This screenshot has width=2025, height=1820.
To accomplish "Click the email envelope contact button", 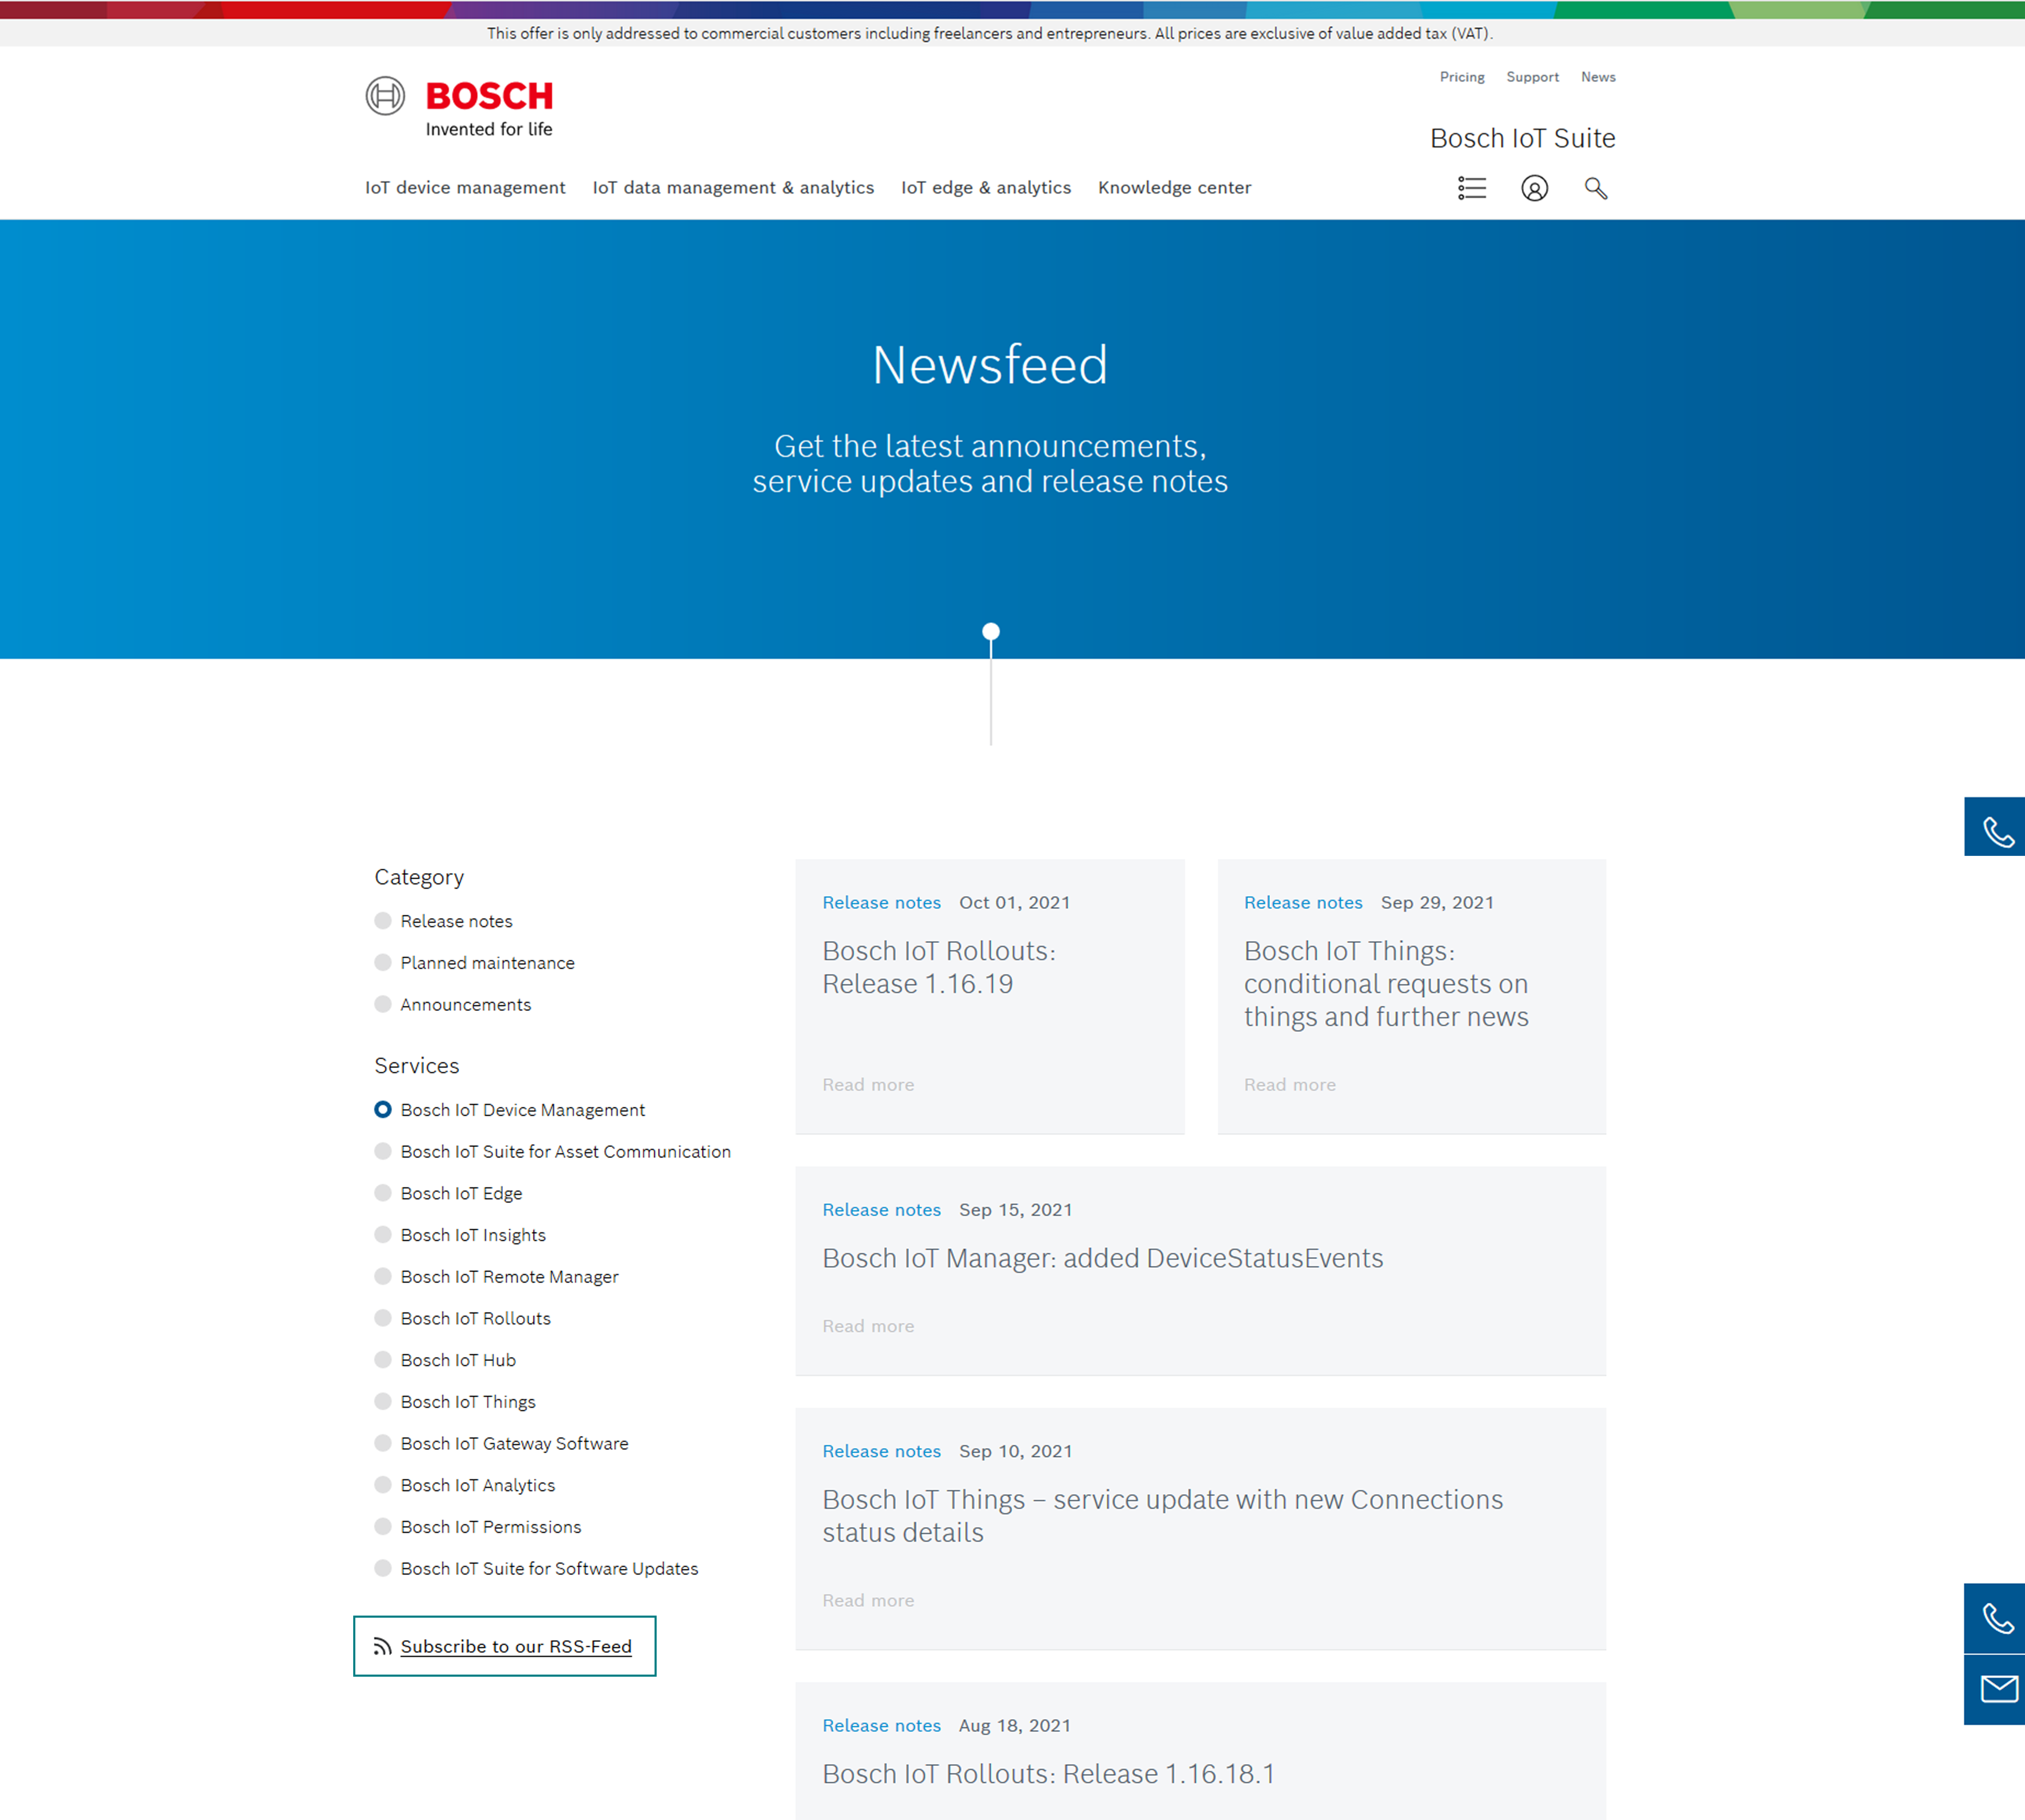I will point(1995,1690).
